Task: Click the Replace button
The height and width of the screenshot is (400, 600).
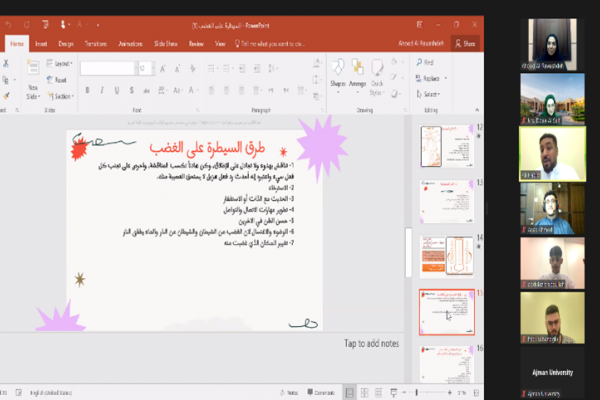Action: [x=430, y=76]
